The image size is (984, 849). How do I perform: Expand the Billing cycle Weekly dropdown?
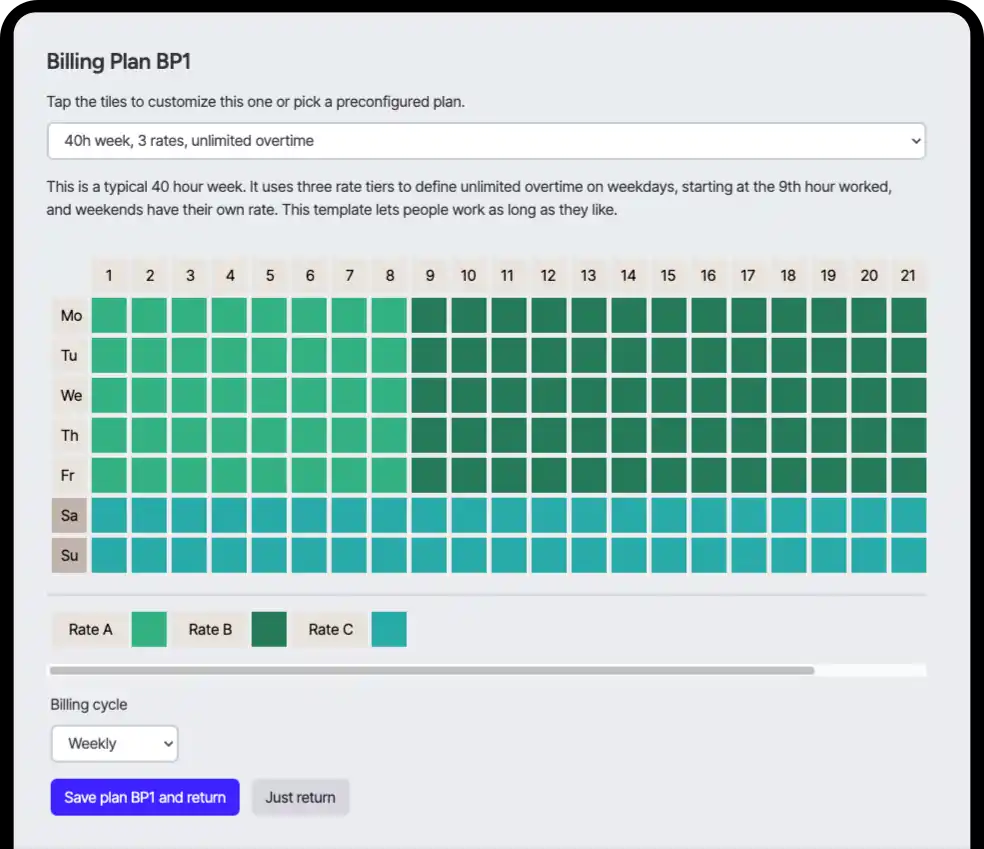(114, 744)
